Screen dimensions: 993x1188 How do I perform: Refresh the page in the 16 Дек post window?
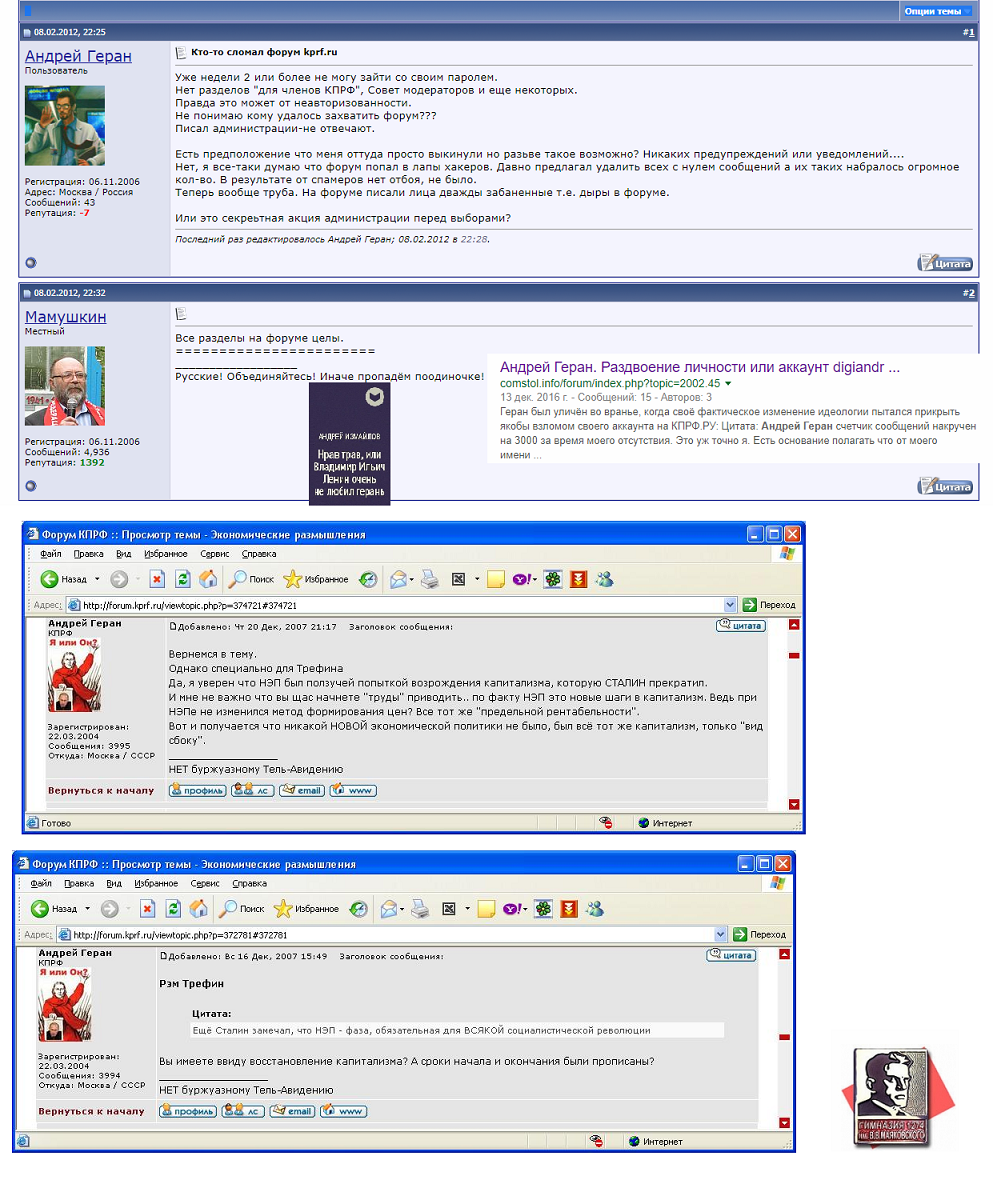click(x=173, y=909)
